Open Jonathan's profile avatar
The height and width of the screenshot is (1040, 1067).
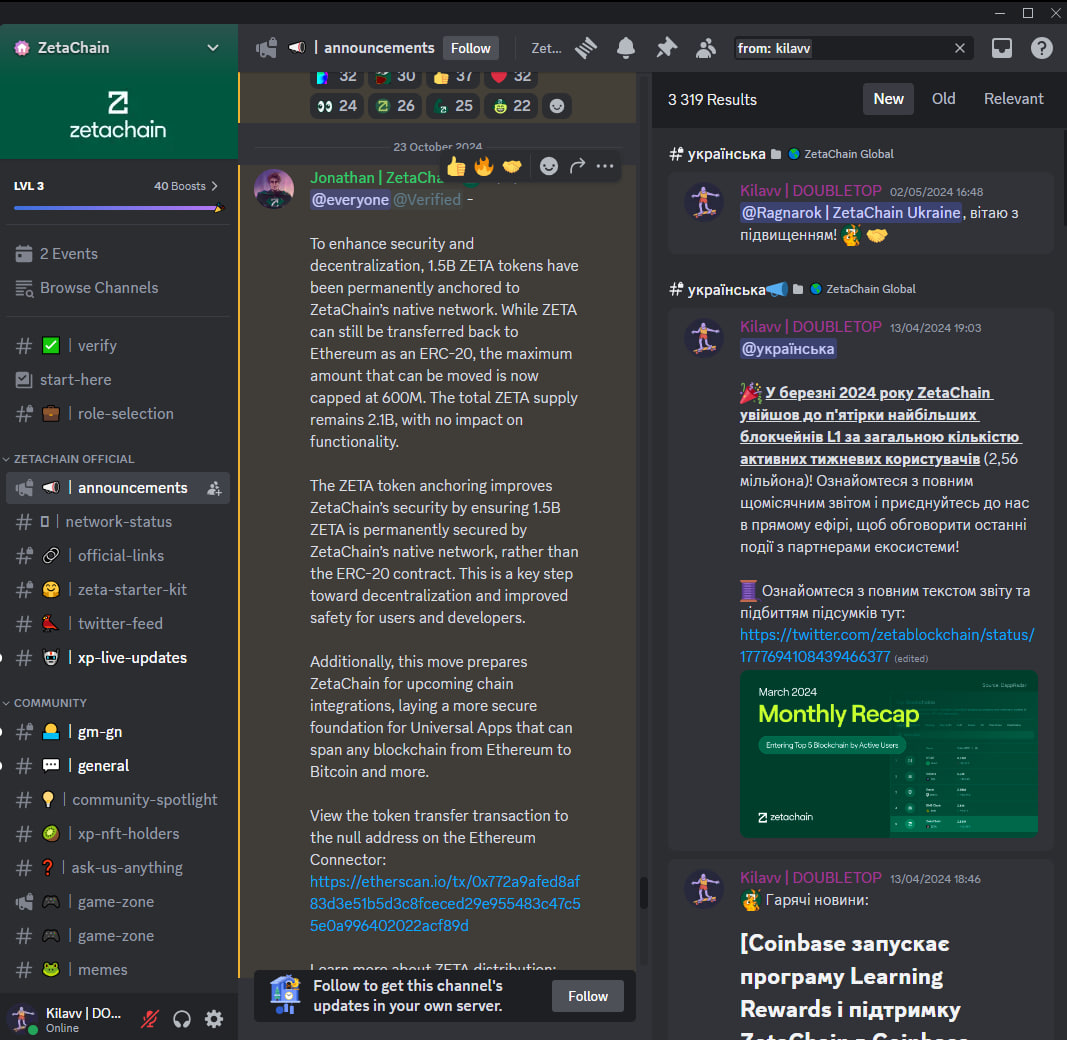tap(274, 189)
